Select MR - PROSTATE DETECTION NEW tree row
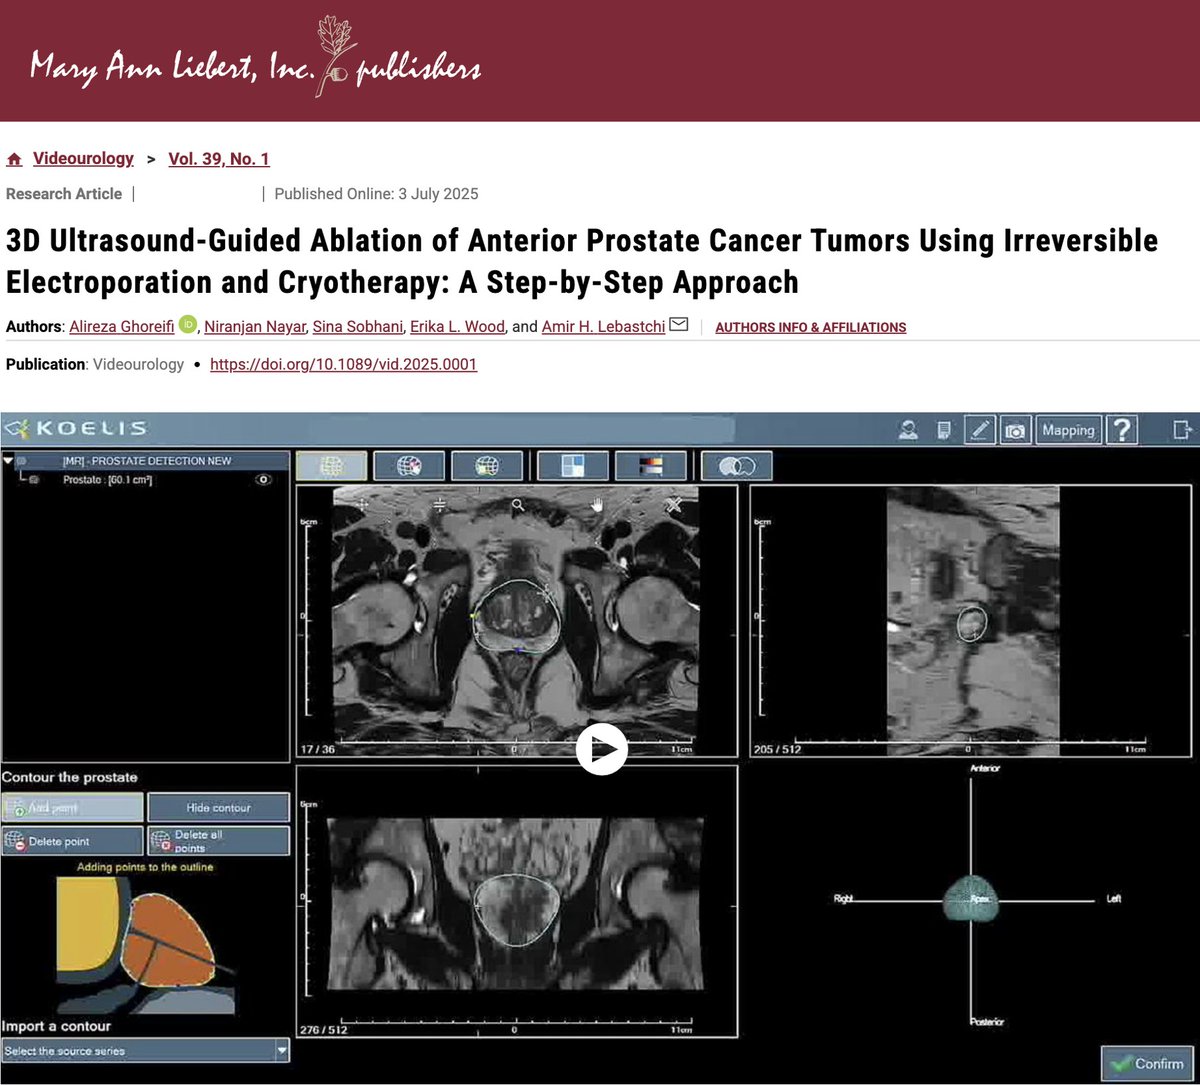1200x1085 pixels. pyautogui.click(x=146, y=461)
